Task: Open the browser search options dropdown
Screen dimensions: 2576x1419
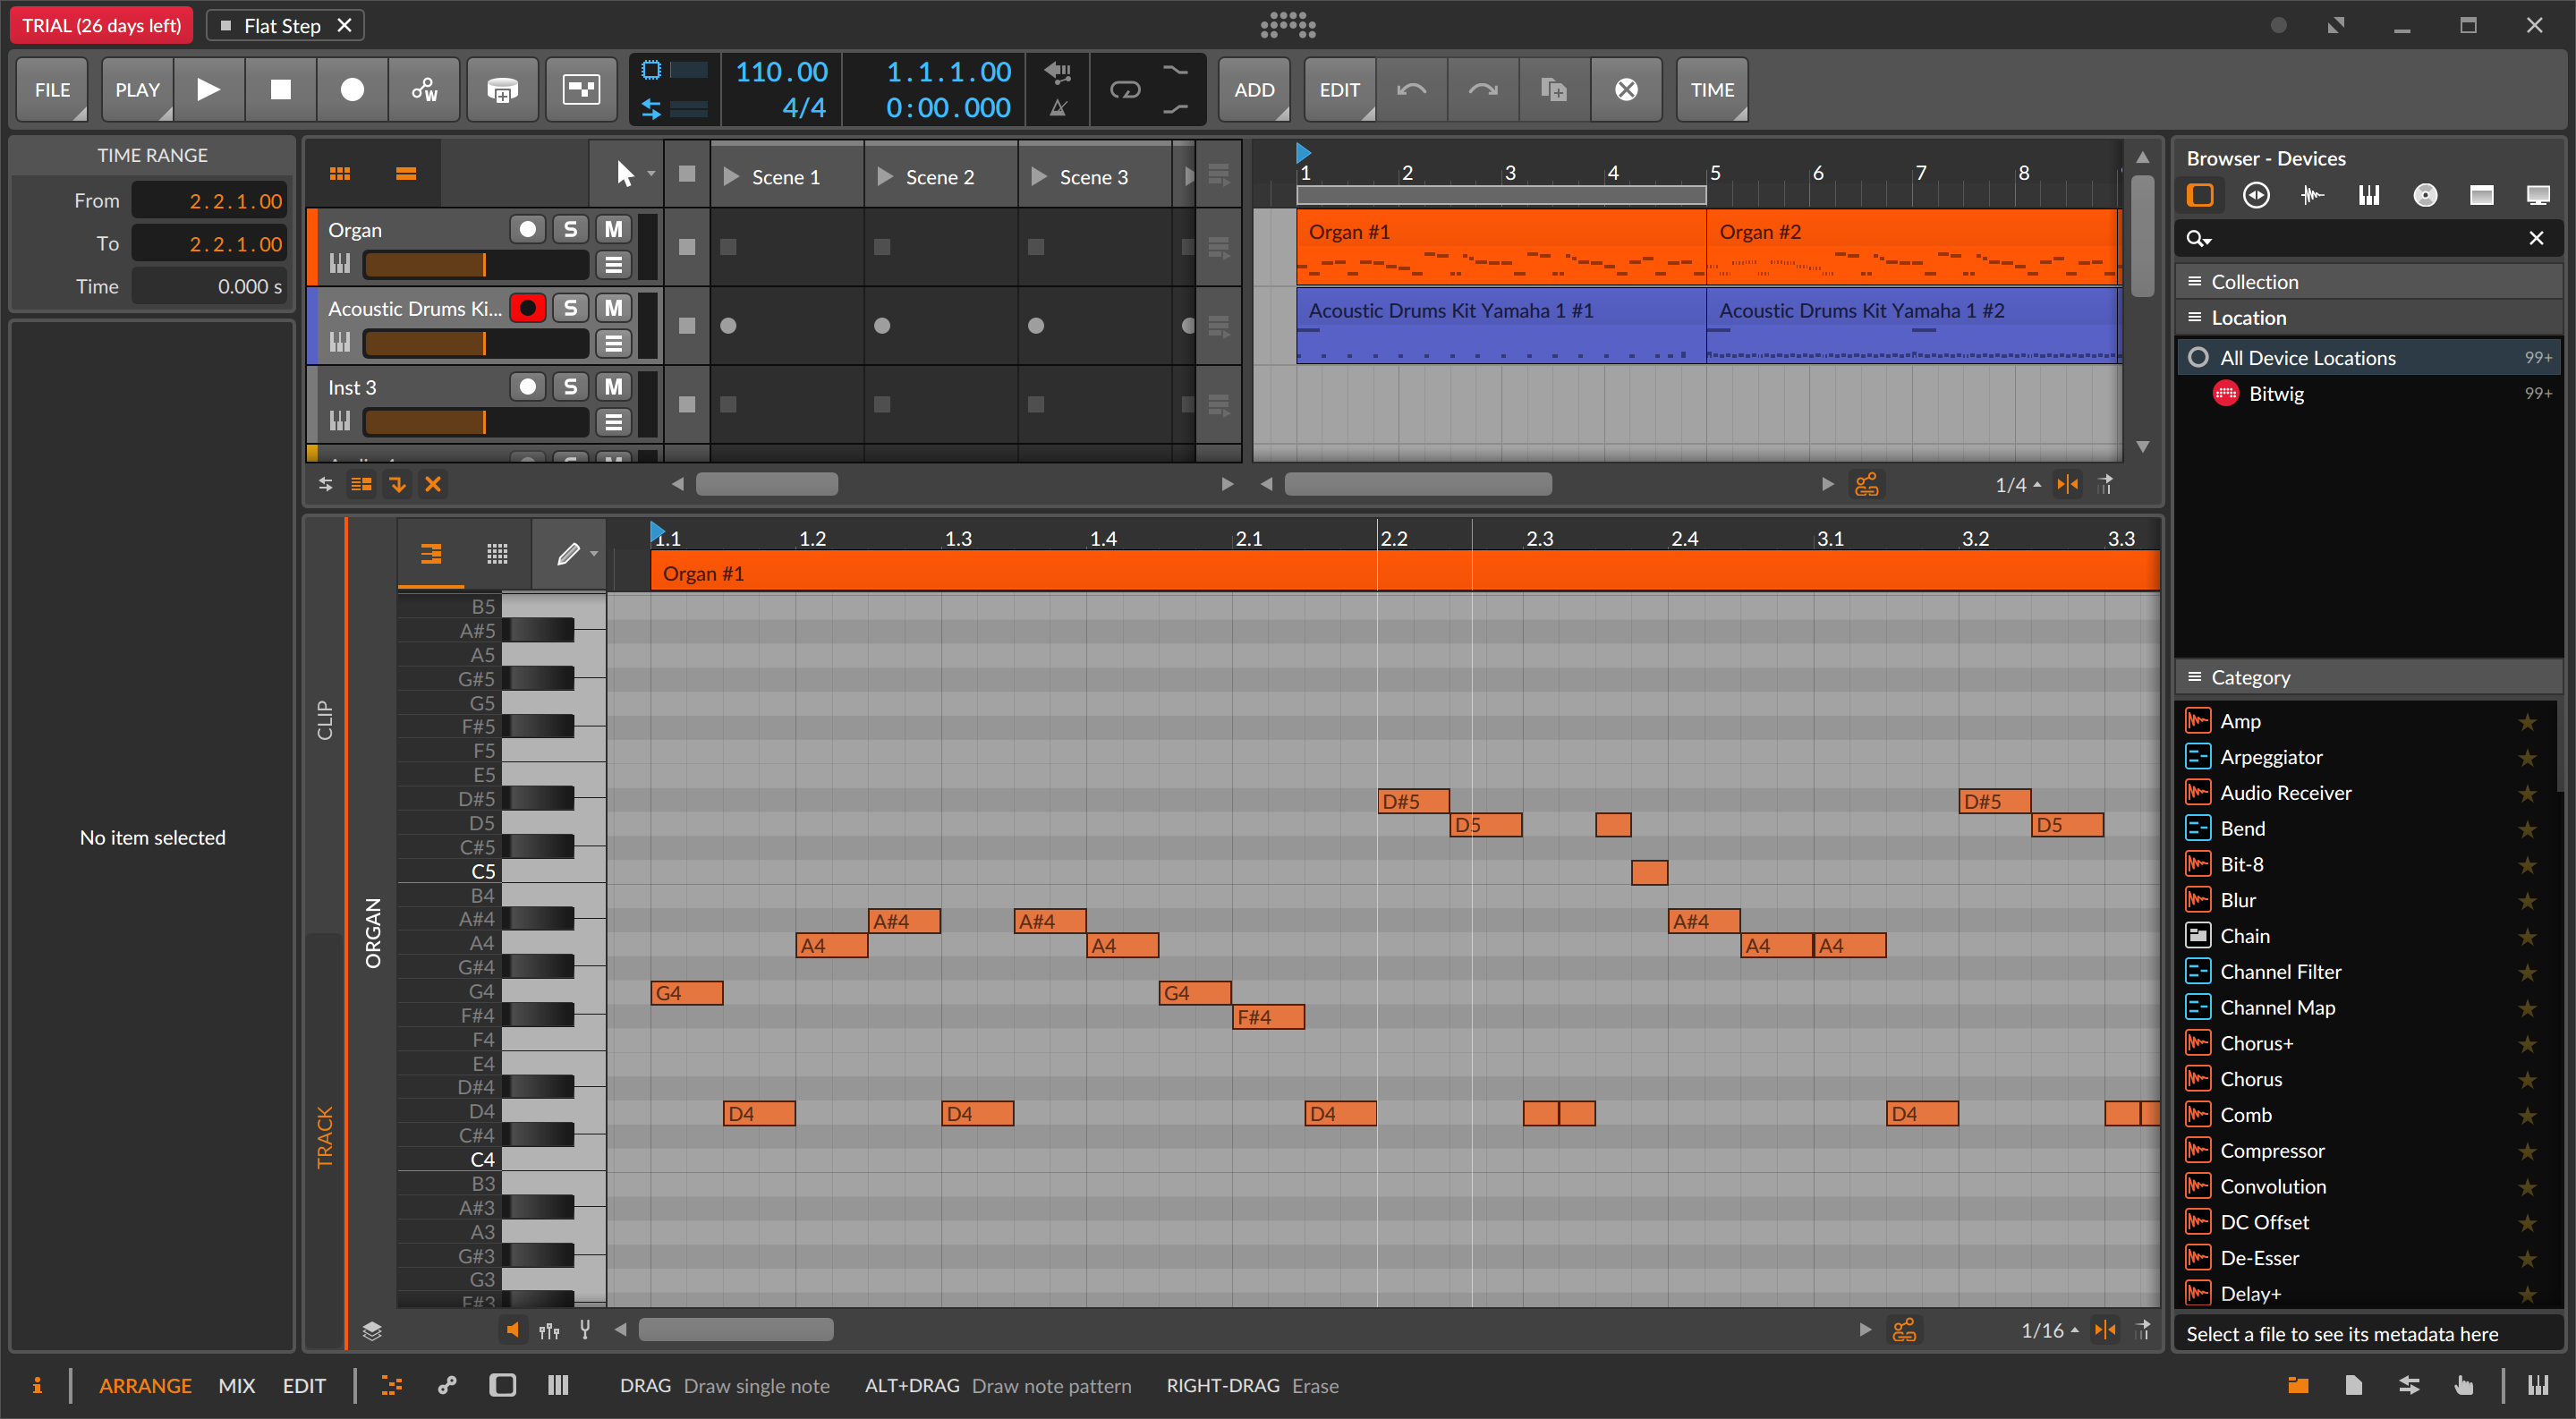Action: click(x=2199, y=238)
